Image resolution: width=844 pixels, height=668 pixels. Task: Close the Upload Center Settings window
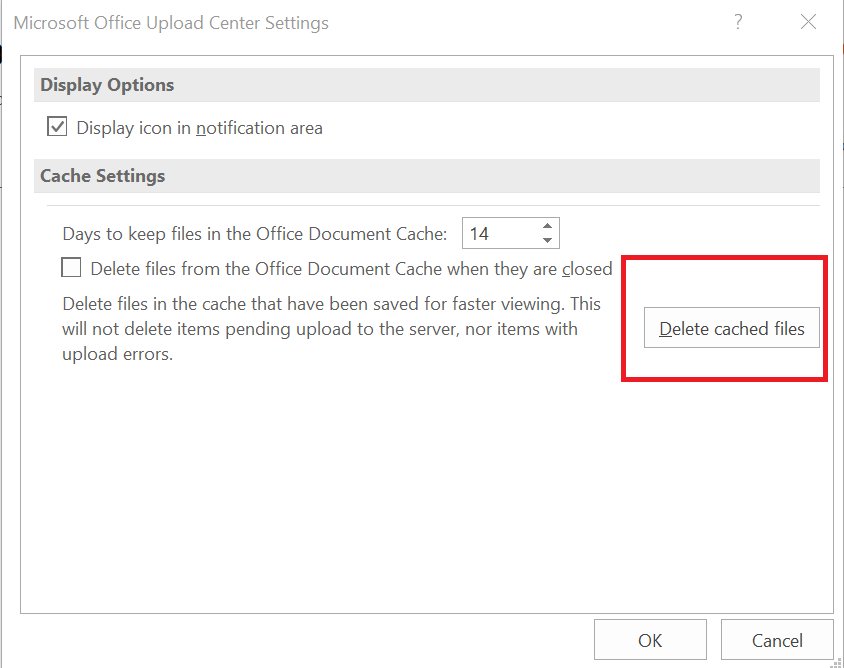click(x=808, y=22)
